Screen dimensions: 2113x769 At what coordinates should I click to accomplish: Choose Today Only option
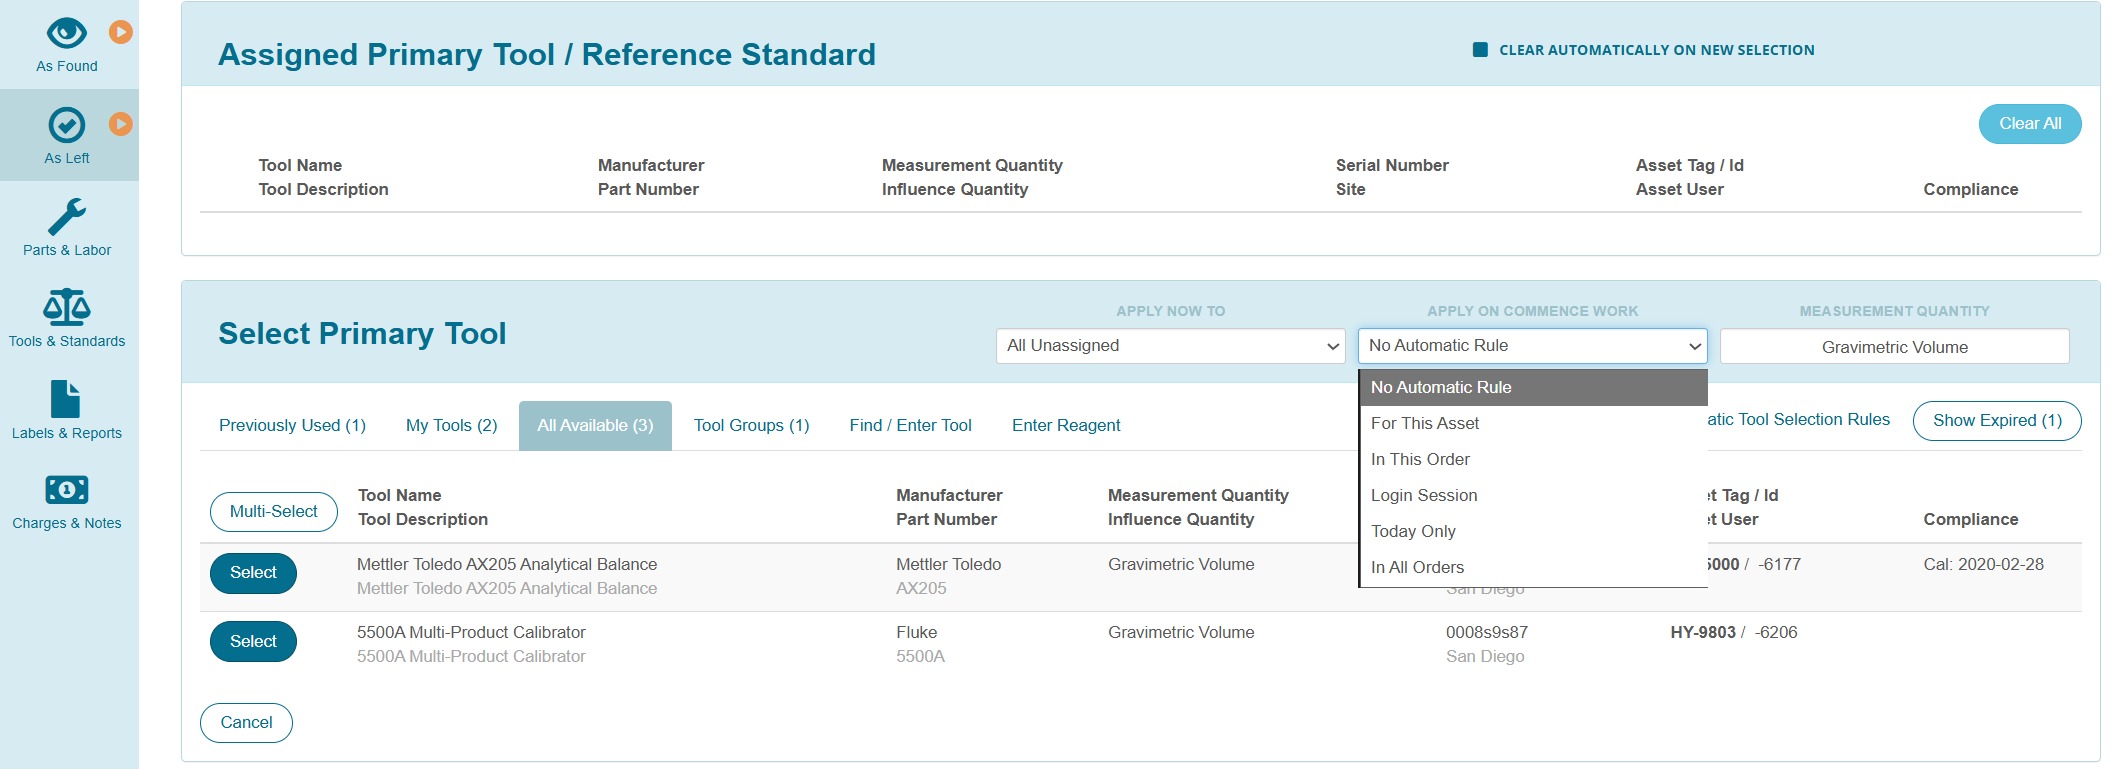1533,531
